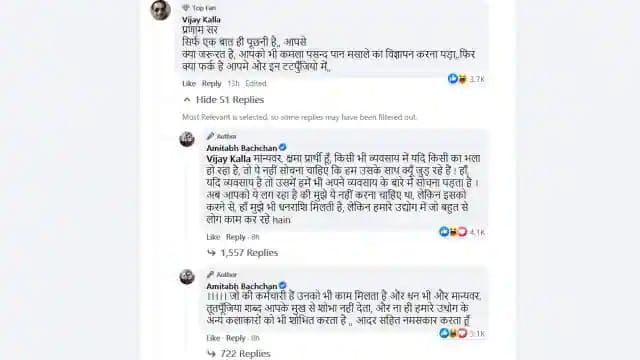
Task: Open the tagged Vijay Kalla mention in reply
Action: click(229, 159)
